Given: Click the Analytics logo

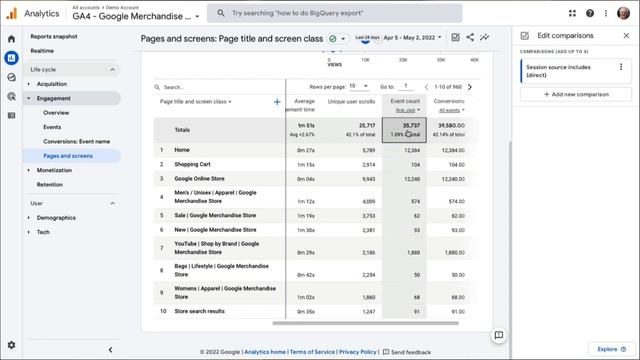Looking at the screenshot, I should click(x=12, y=13).
